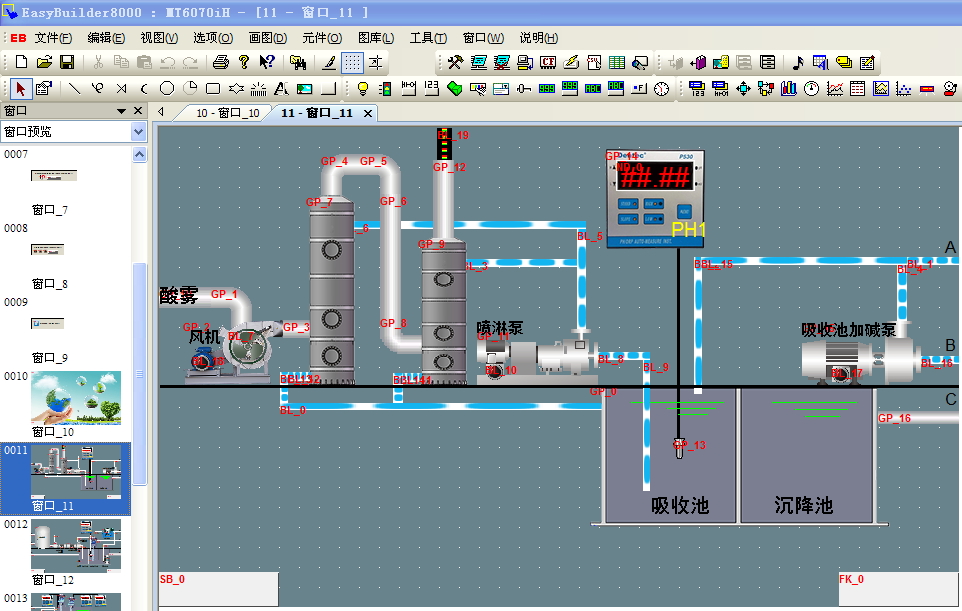The width and height of the screenshot is (962, 611).
Task: Close the 11 - 窗口_11 tab
Action: point(367,113)
